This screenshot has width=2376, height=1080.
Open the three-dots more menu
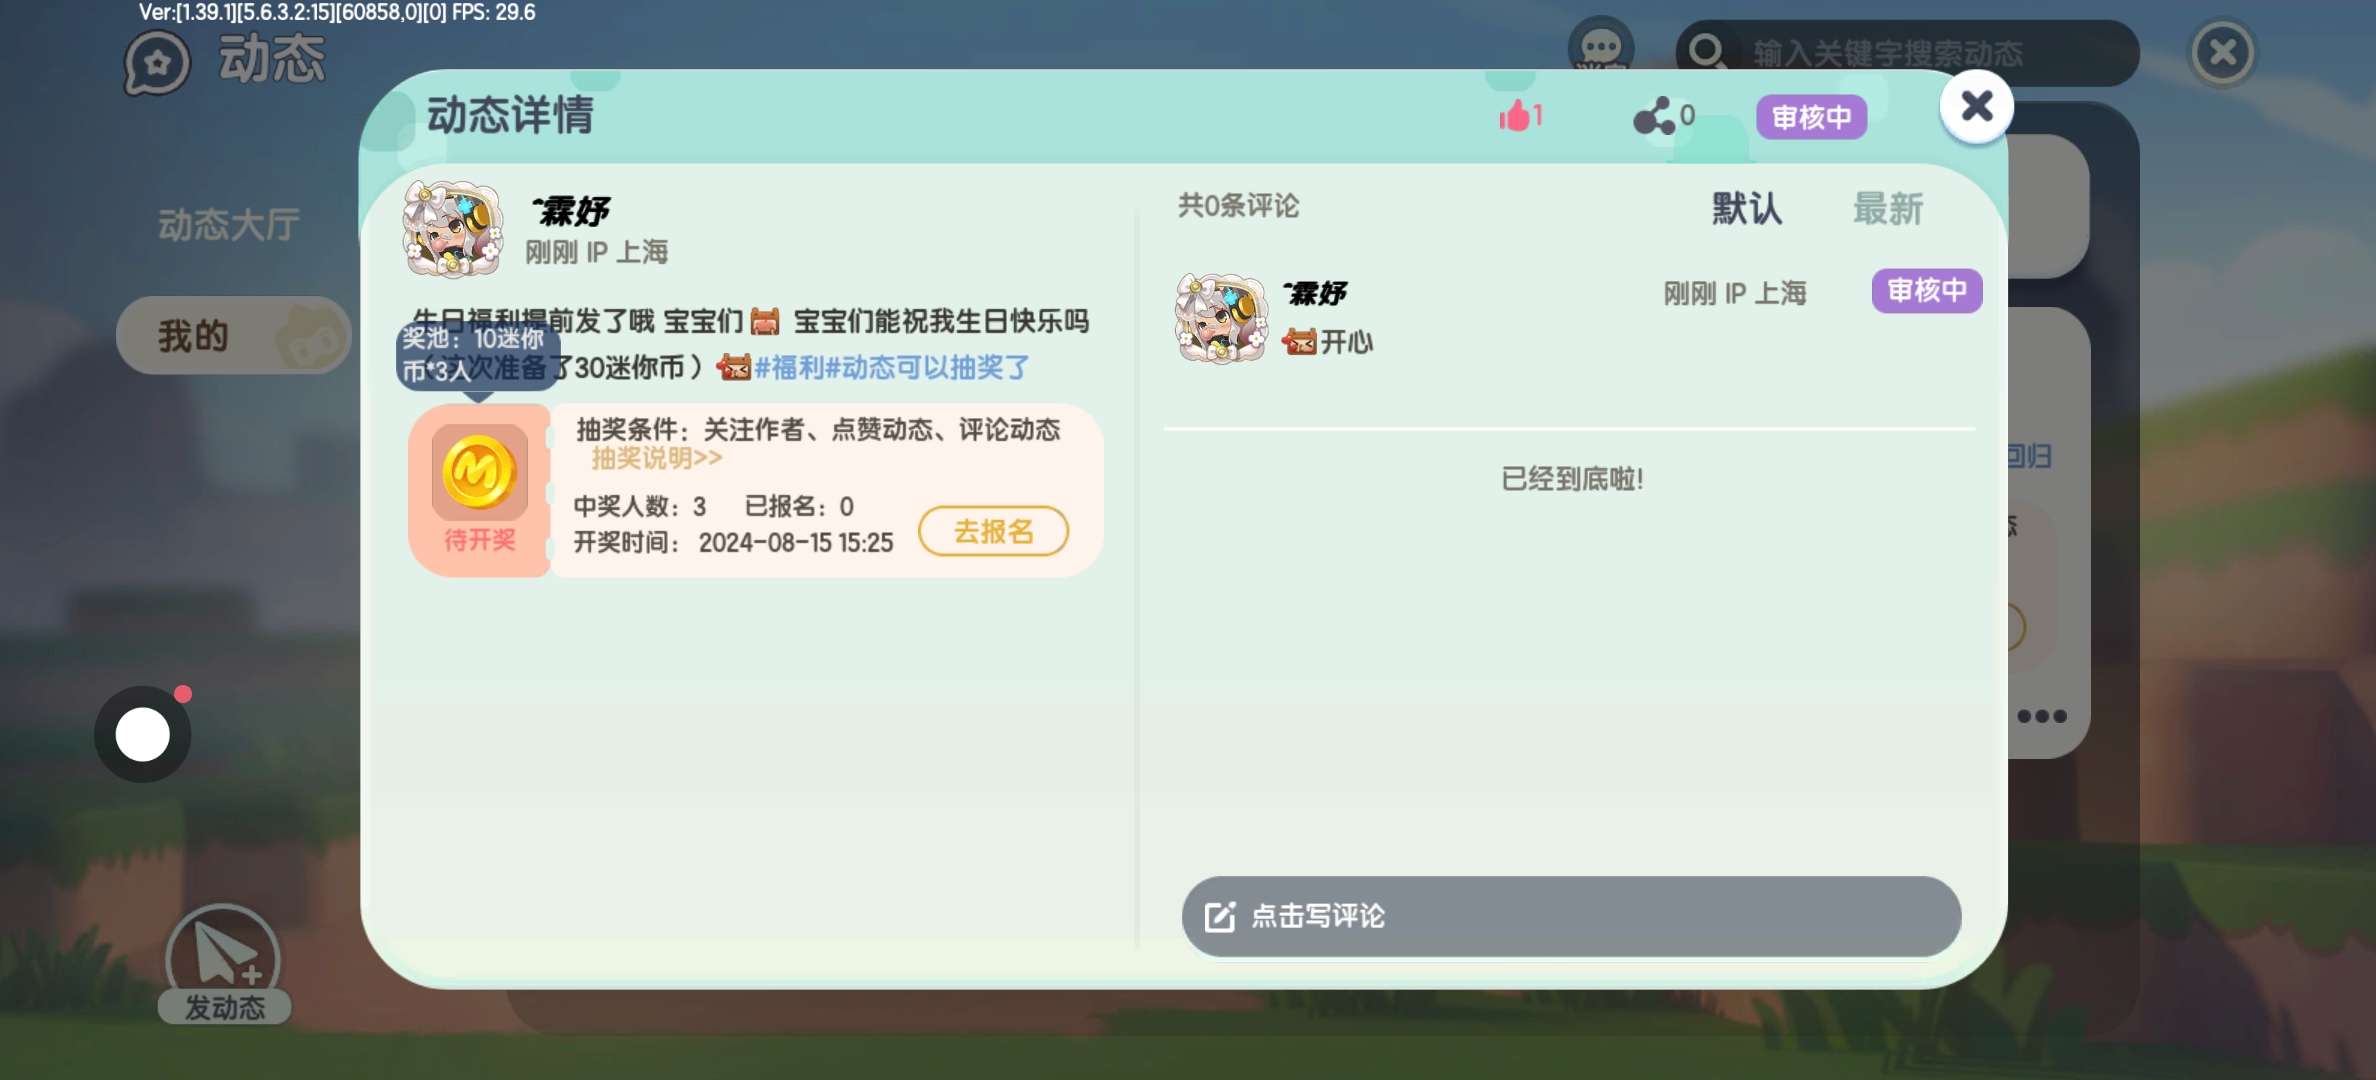coord(2041,716)
